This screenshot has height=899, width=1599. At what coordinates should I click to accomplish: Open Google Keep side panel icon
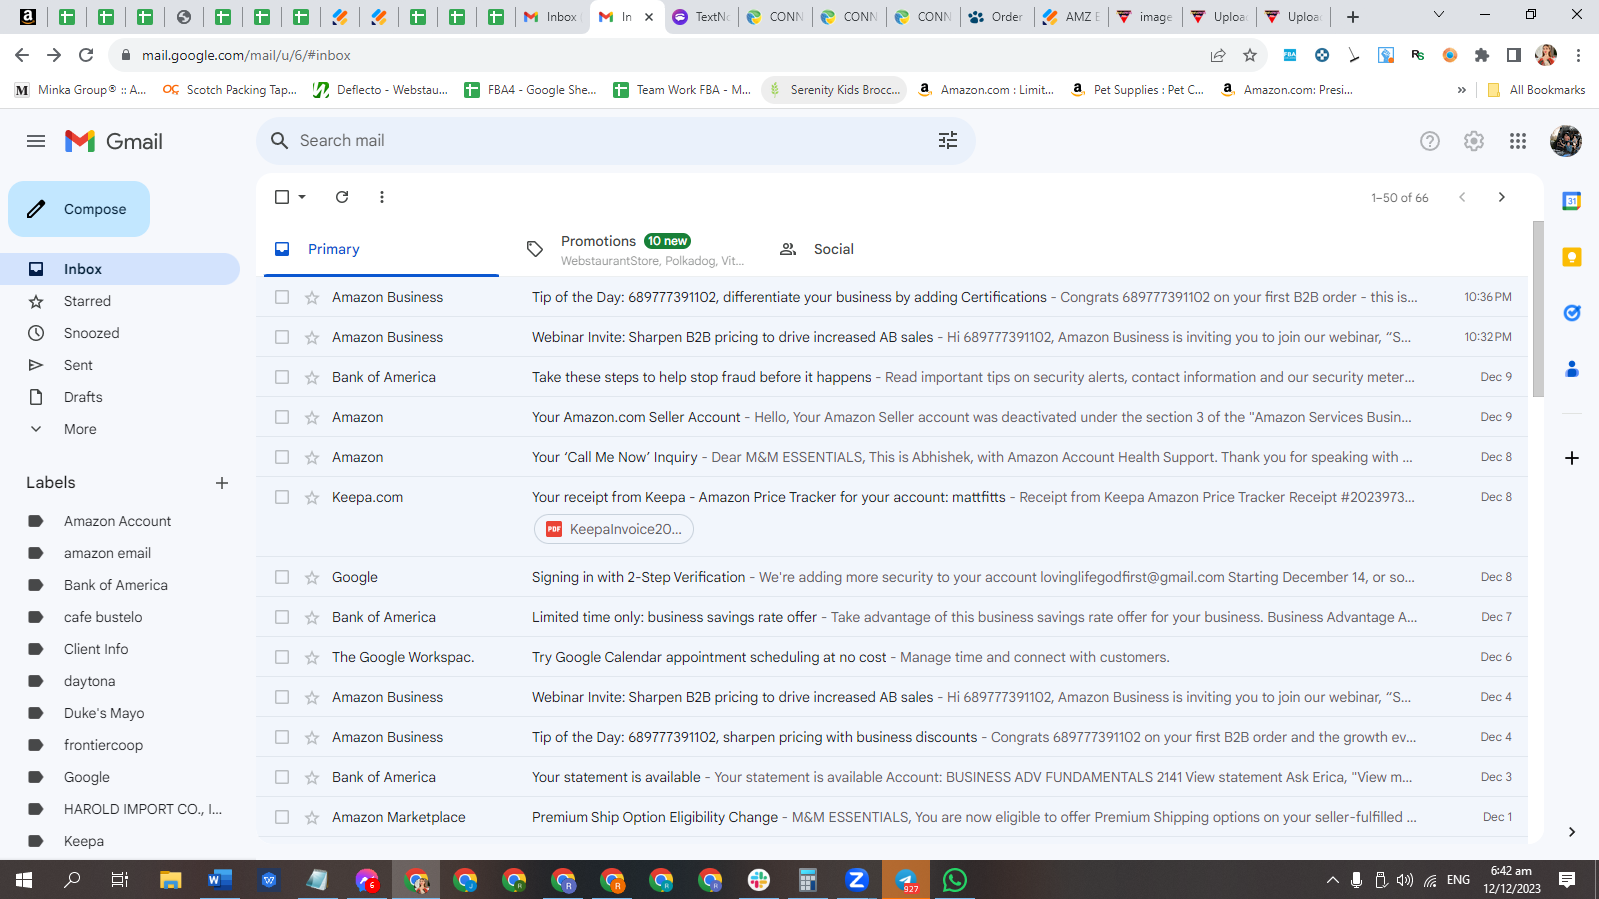coord(1572,257)
